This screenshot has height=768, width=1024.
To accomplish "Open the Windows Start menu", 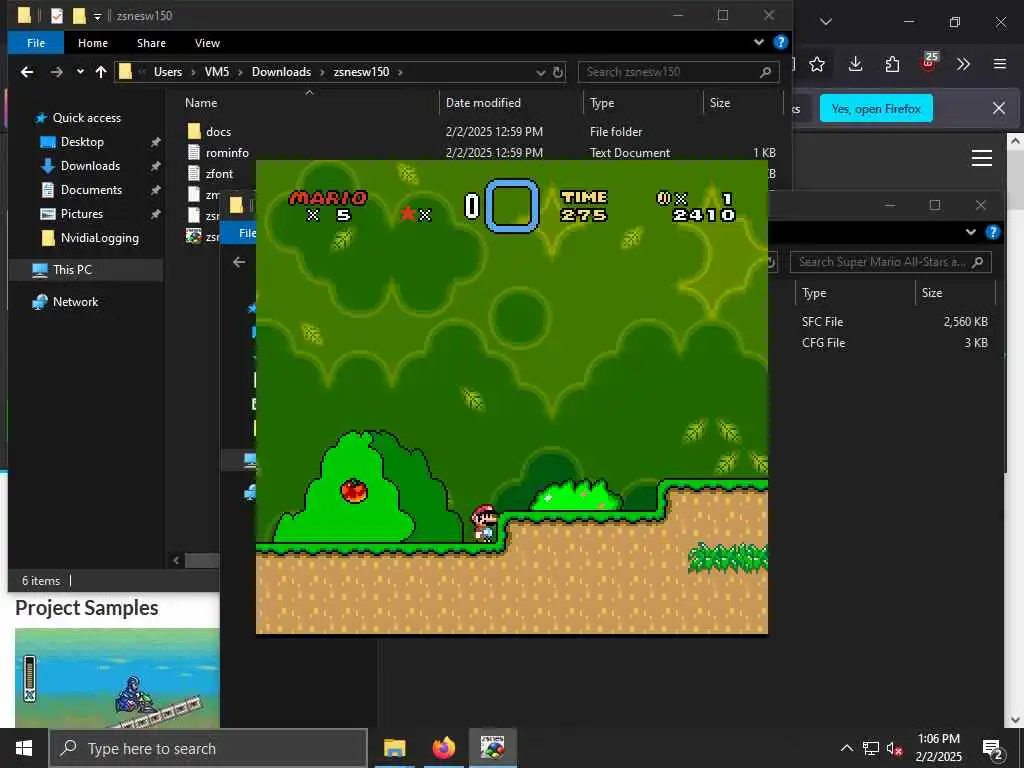I will pyautogui.click(x=24, y=748).
